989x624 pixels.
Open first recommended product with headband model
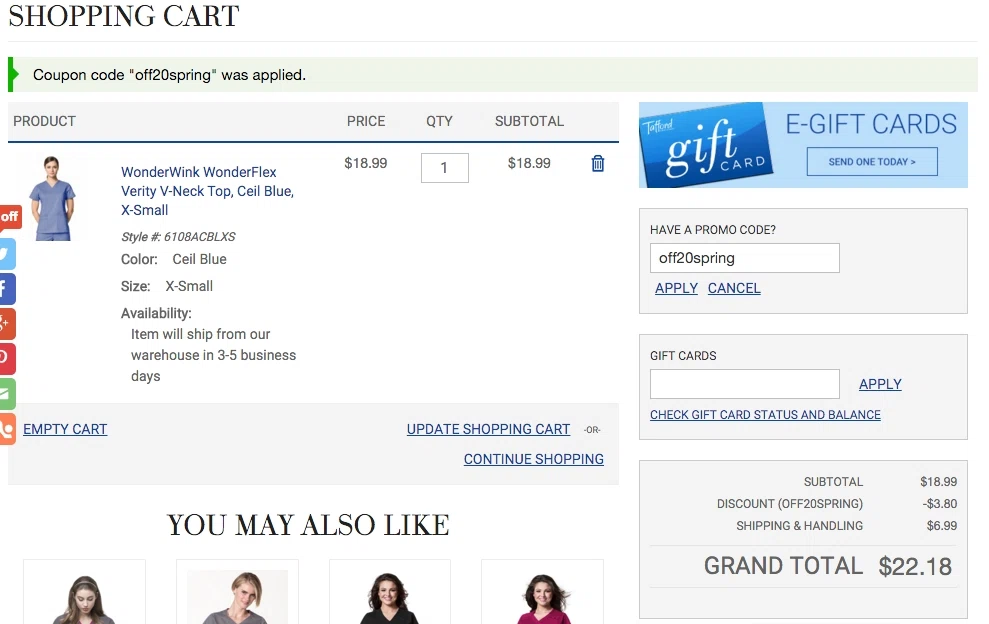(x=85, y=592)
